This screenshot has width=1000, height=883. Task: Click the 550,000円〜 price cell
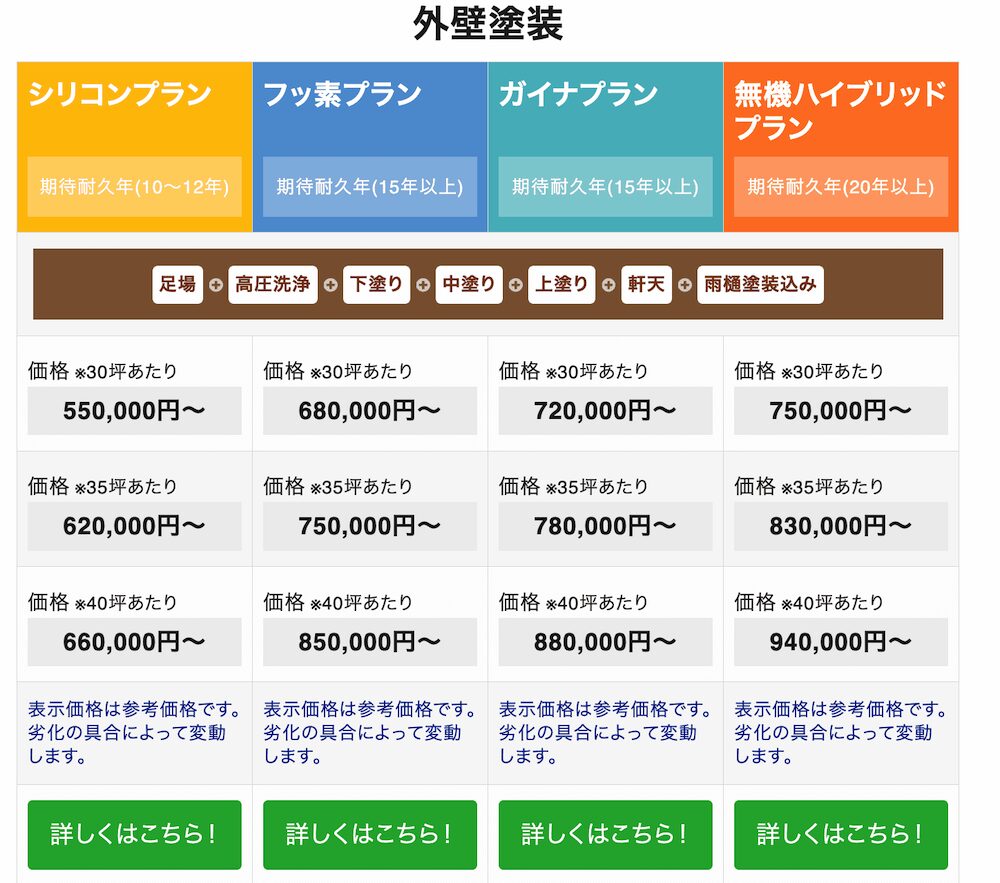pyautogui.click(x=134, y=410)
